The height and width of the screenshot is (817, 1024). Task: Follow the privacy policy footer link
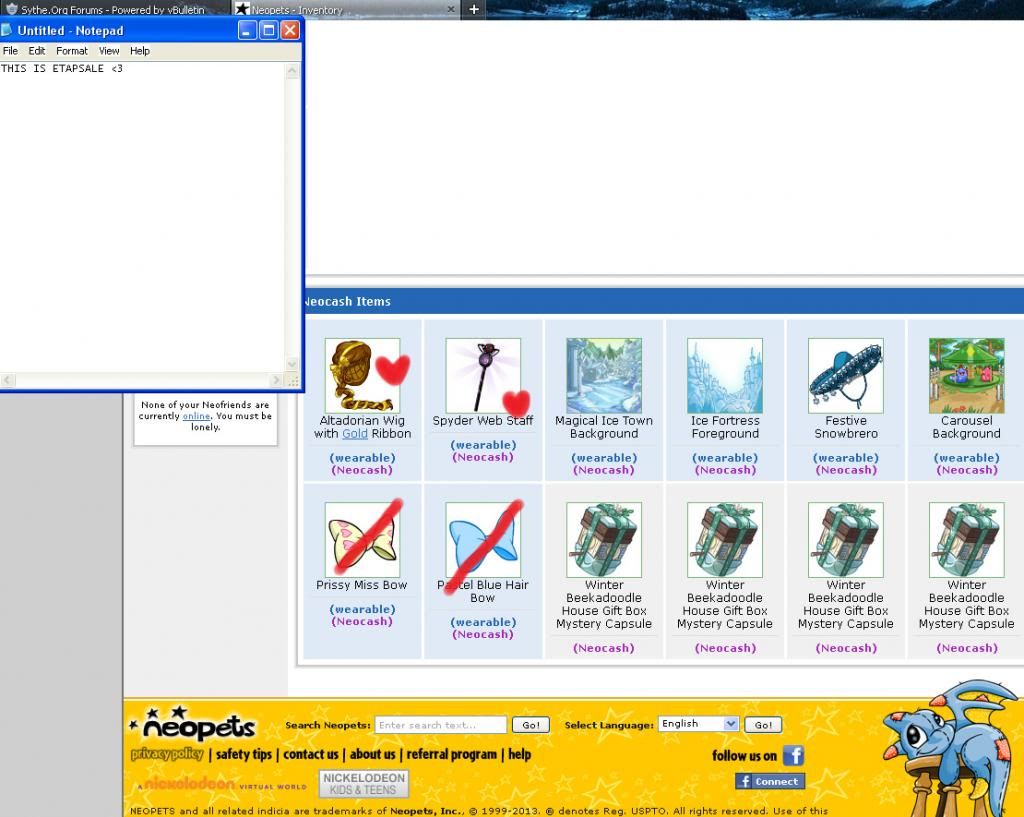[x=167, y=754]
